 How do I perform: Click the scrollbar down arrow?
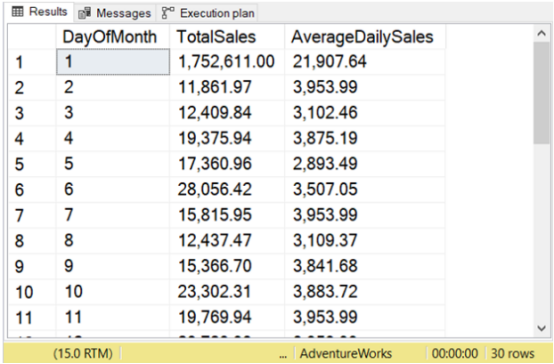[541, 328]
